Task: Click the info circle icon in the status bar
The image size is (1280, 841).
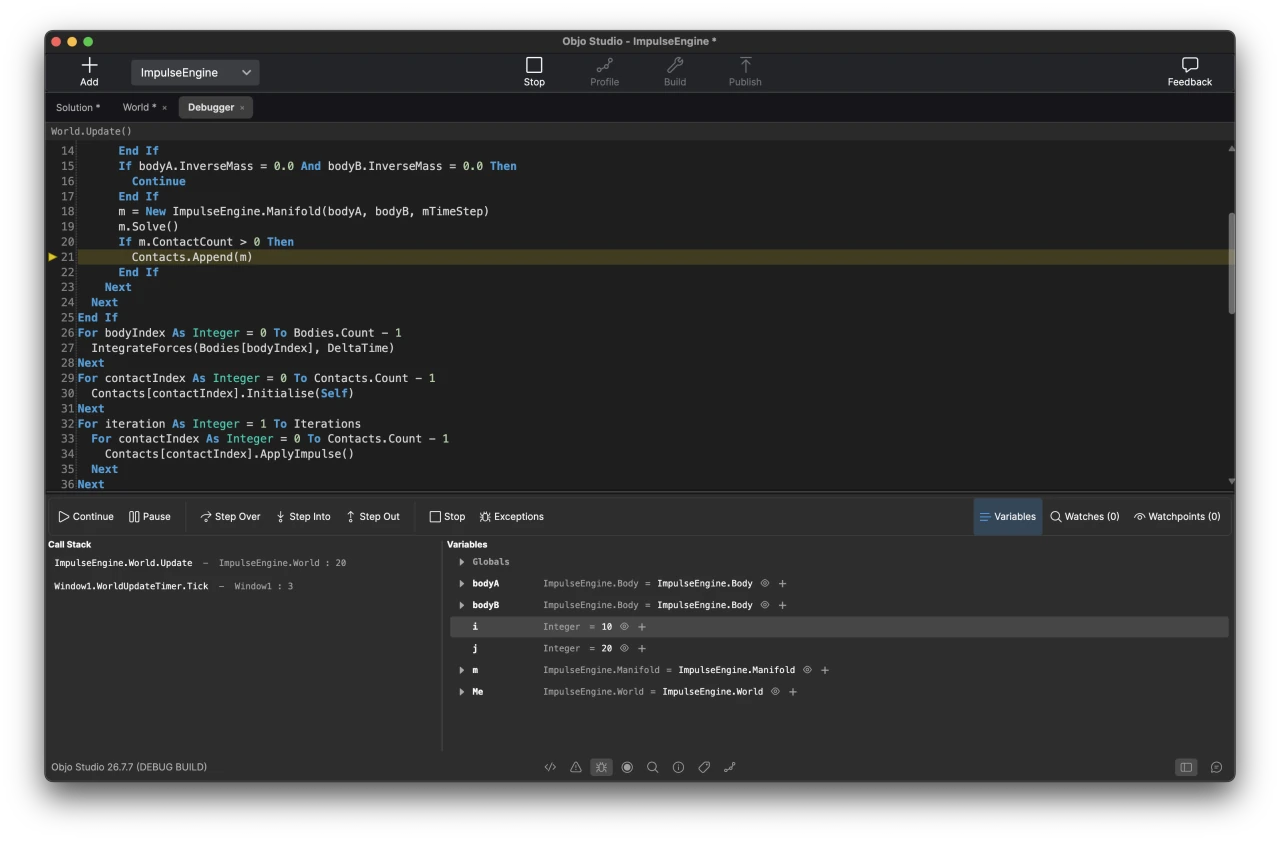Action: pyautogui.click(x=678, y=768)
